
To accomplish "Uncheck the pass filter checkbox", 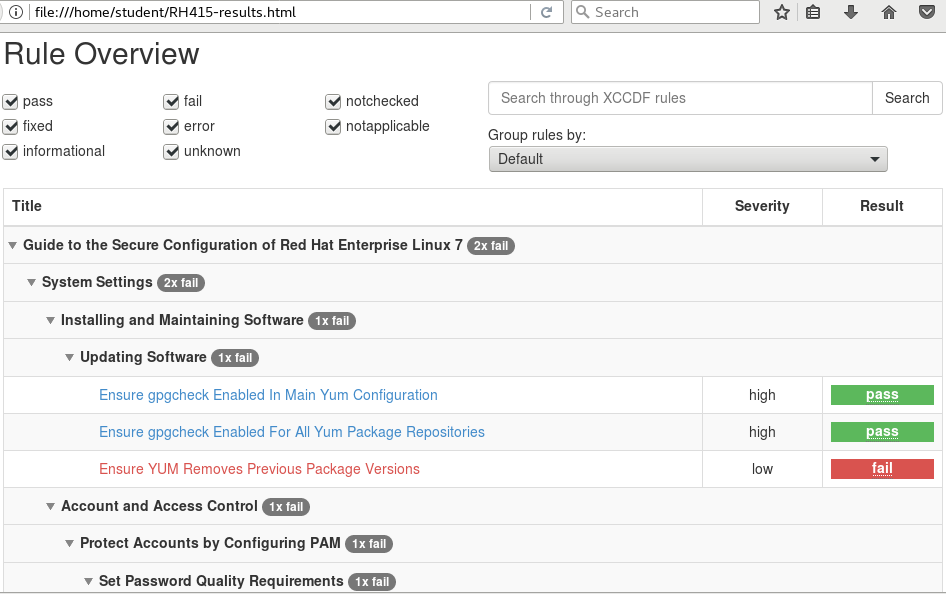I will click(11, 102).
